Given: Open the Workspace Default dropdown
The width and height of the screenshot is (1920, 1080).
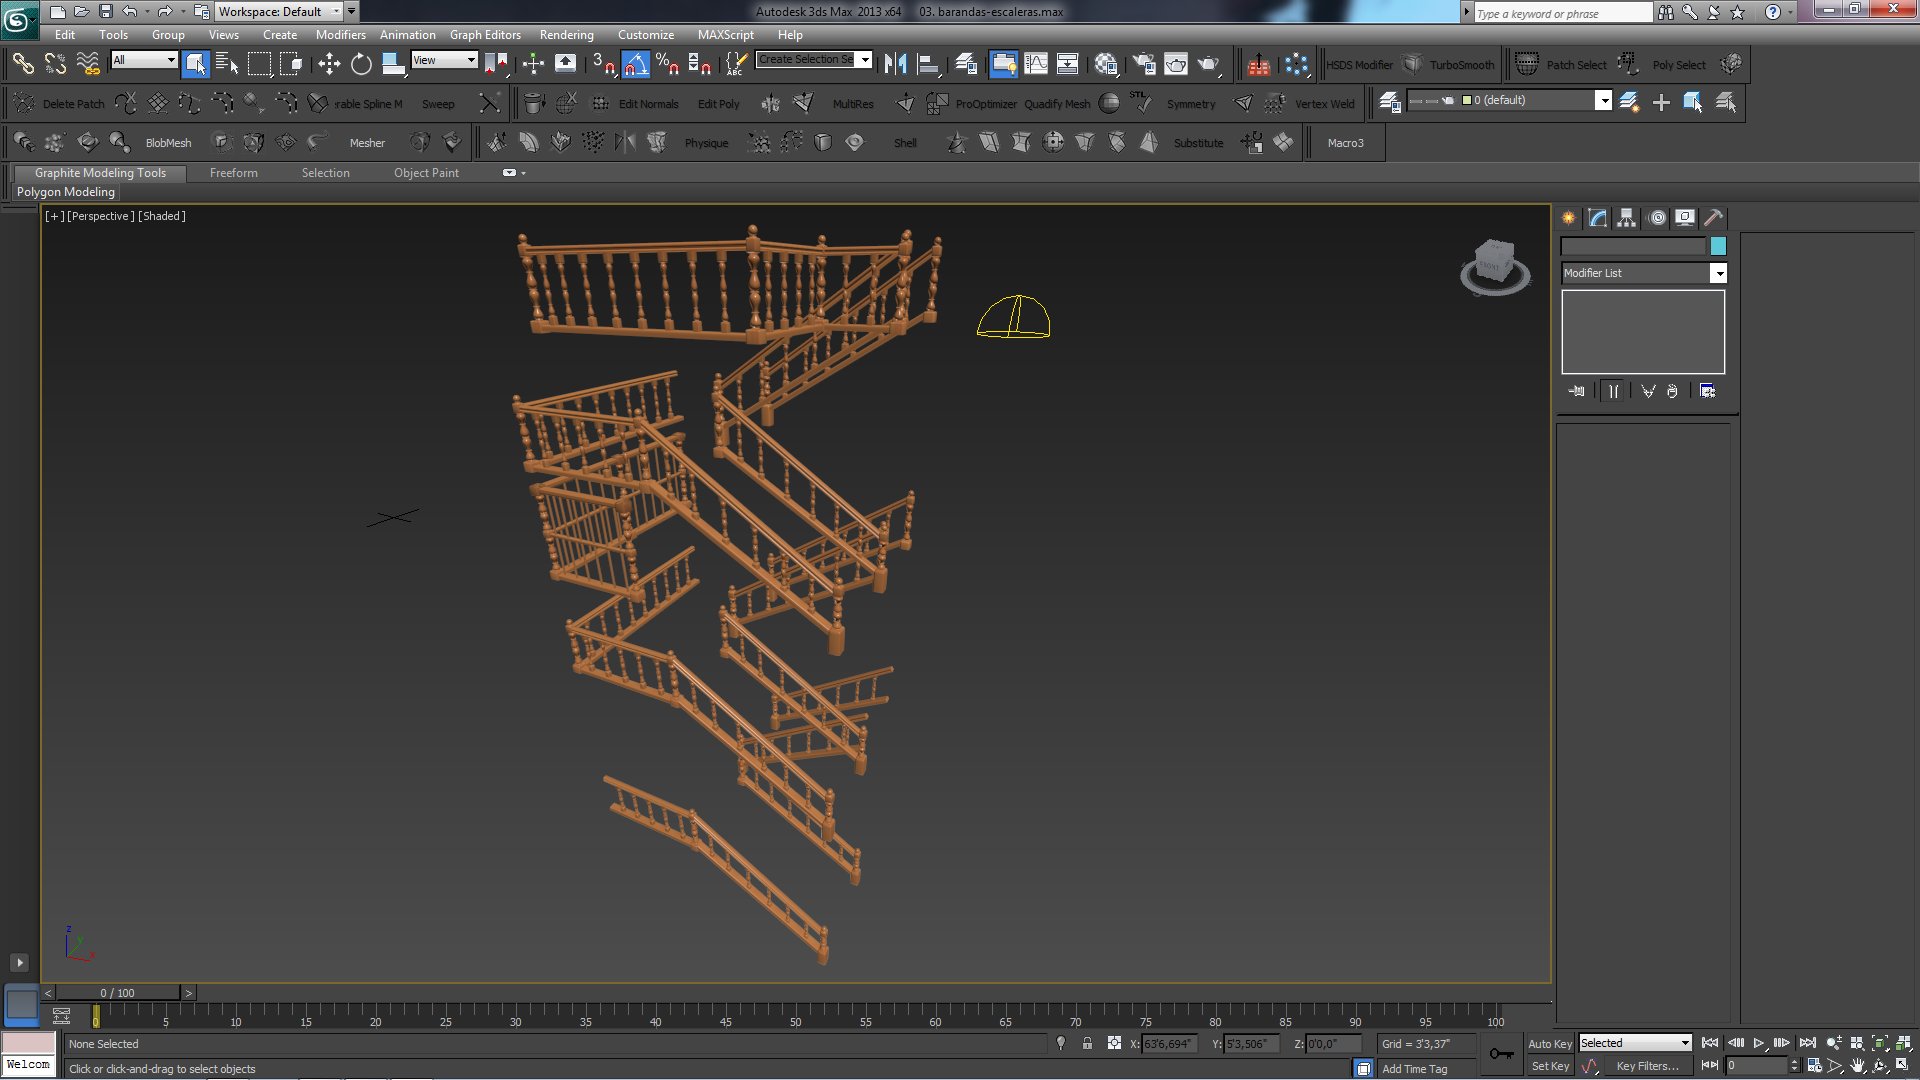Looking at the screenshot, I should coord(336,11).
